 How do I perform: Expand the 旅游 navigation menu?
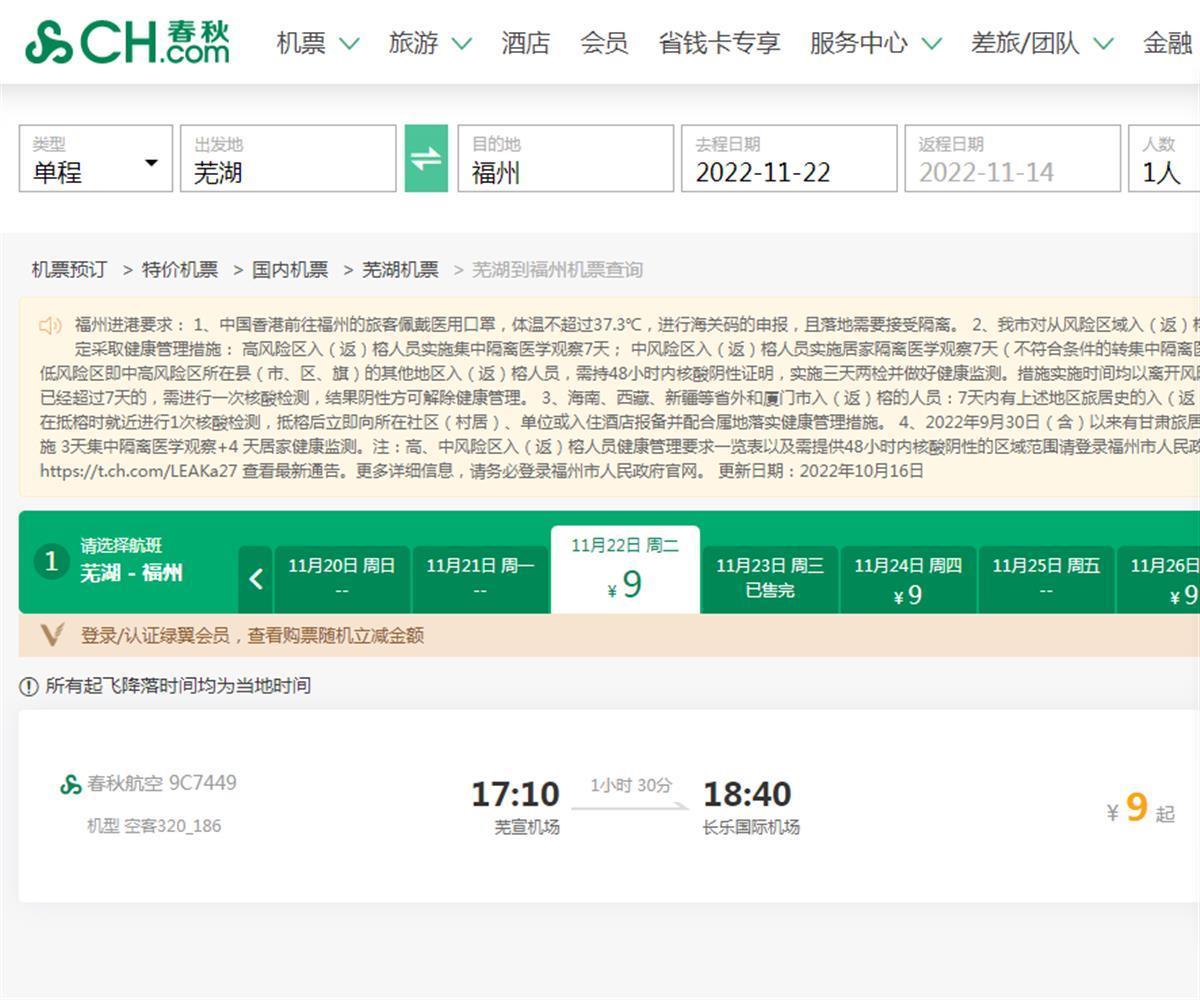(429, 43)
